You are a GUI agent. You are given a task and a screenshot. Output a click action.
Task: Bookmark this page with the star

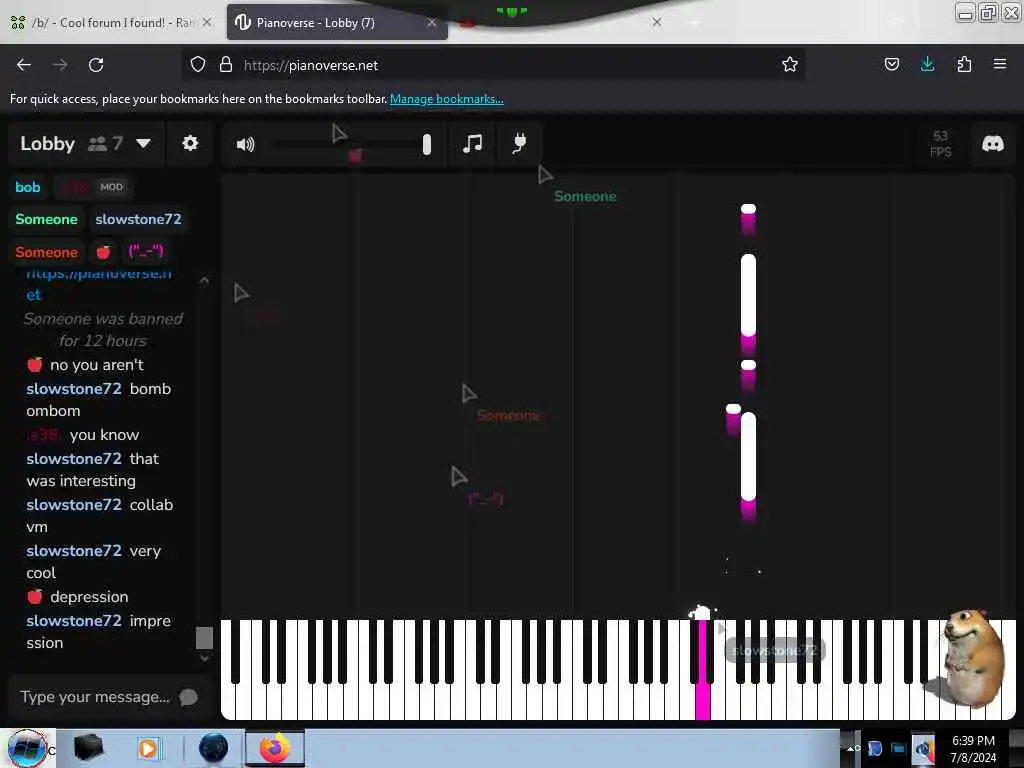(790, 64)
